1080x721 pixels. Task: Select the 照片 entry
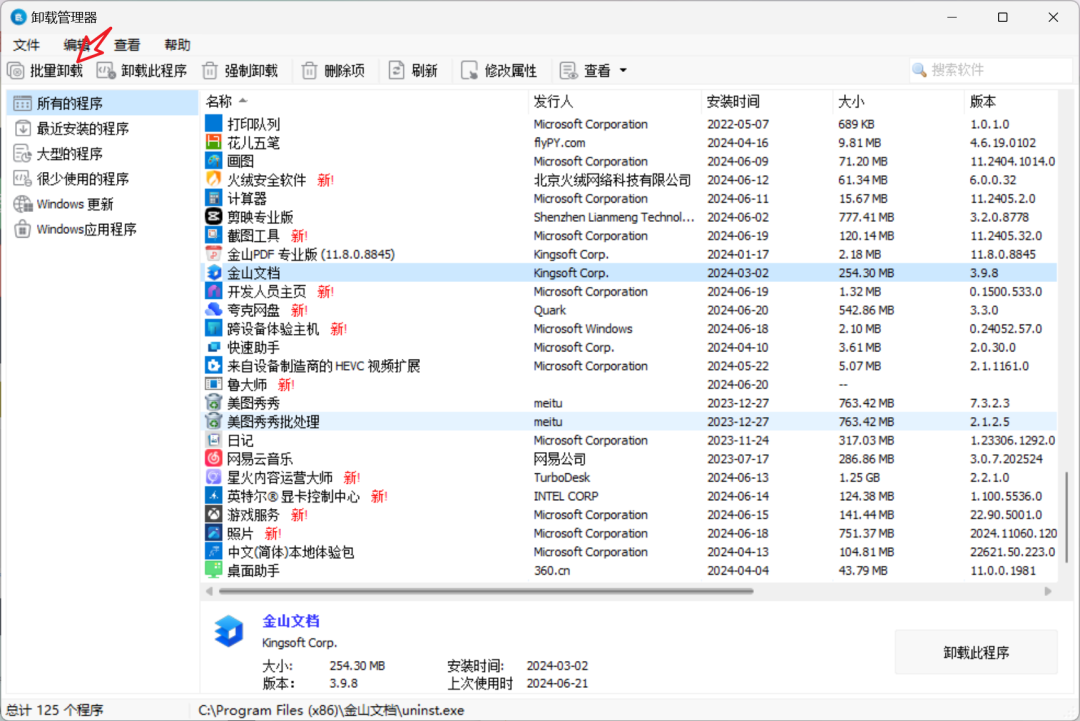coord(629,533)
